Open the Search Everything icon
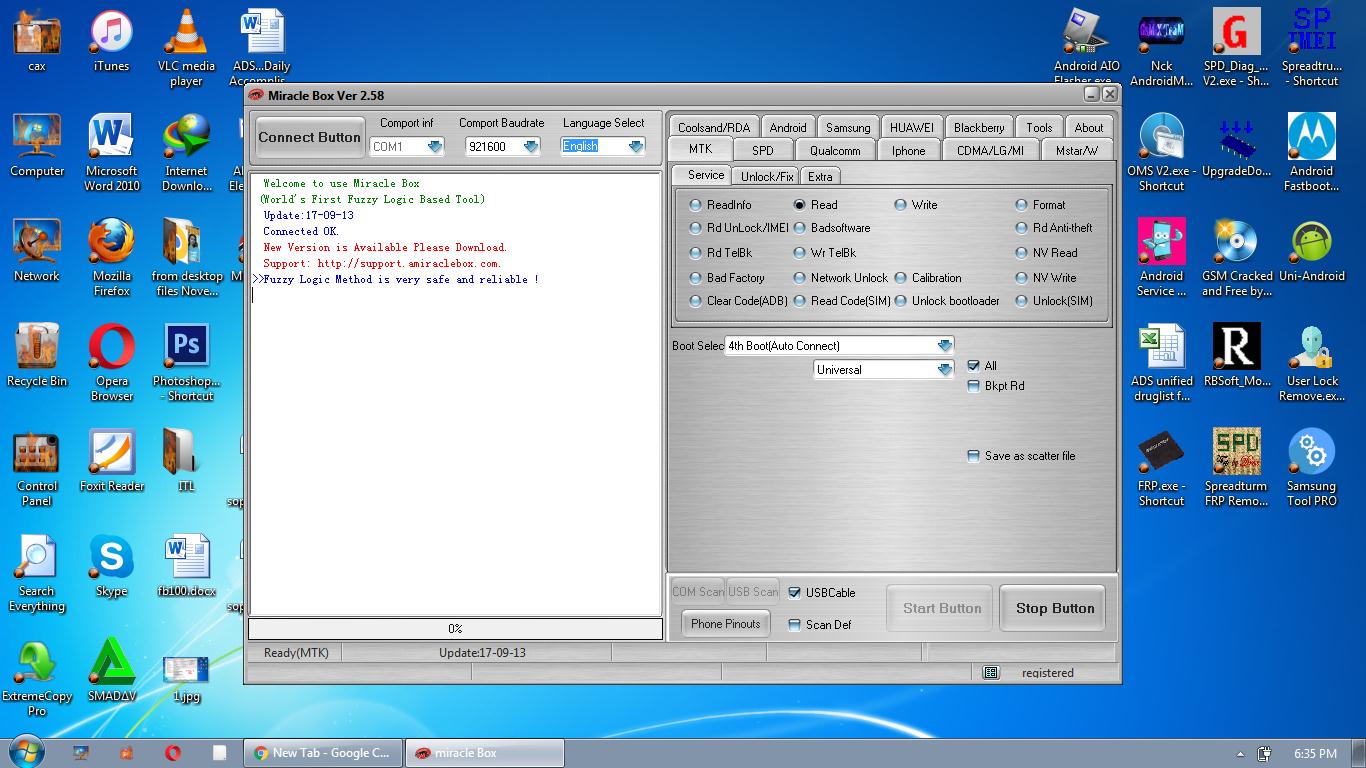The width and height of the screenshot is (1366, 768). pos(37,573)
